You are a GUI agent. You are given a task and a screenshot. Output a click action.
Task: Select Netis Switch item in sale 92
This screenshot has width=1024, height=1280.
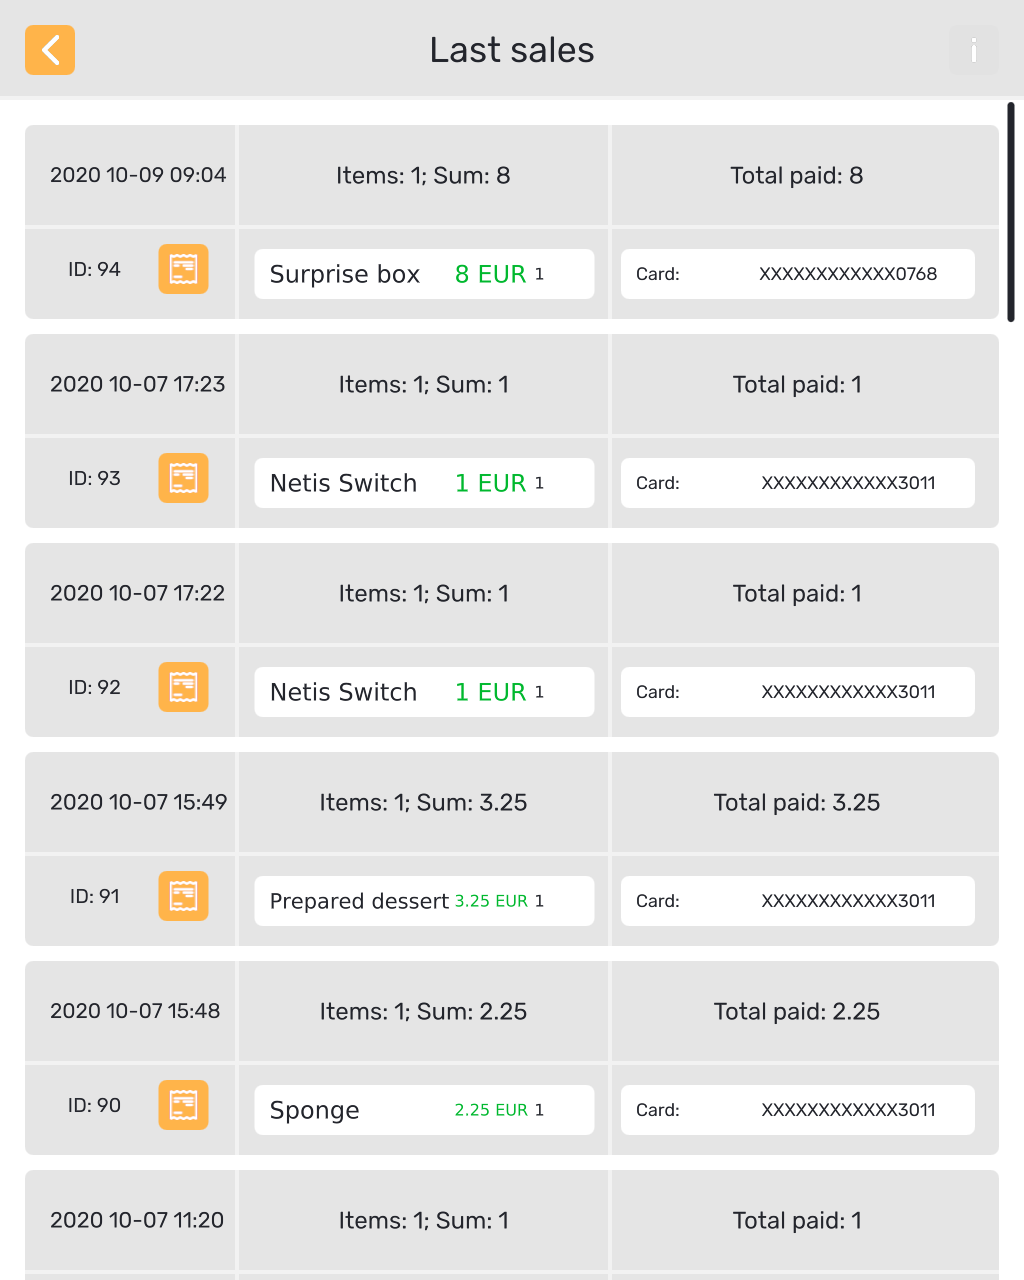(x=424, y=692)
